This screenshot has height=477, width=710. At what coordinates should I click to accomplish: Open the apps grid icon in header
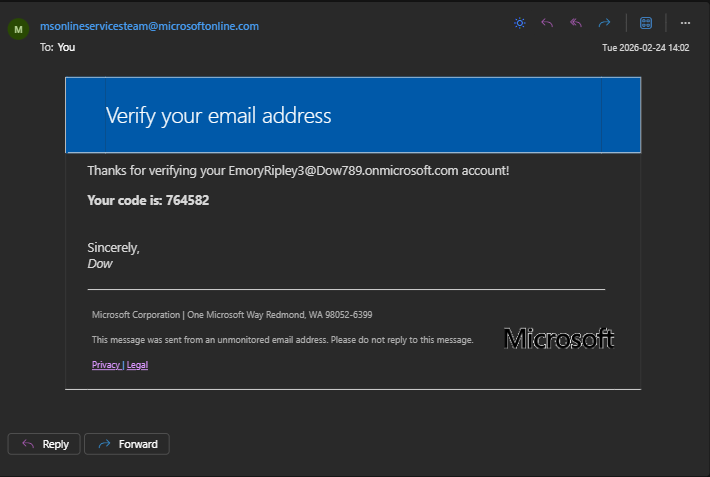pyautogui.click(x=646, y=23)
